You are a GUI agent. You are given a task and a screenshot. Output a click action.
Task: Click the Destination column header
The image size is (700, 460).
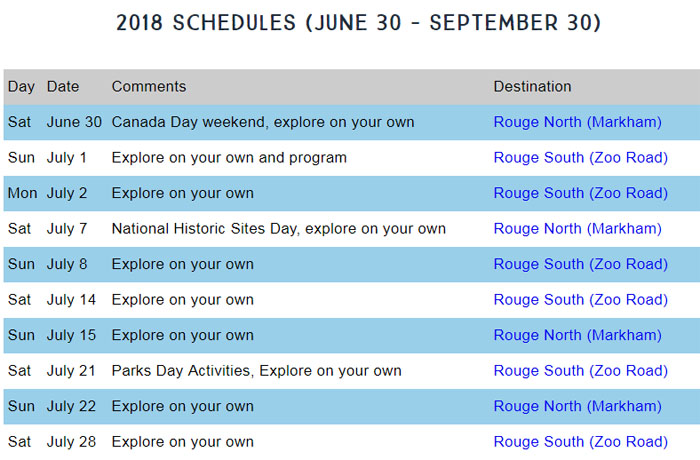pos(532,87)
